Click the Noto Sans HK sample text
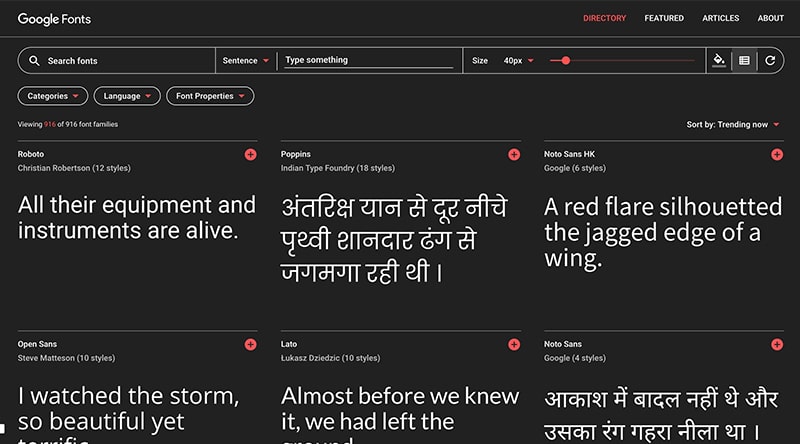Screen dimensions: 800x444 [663, 232]
